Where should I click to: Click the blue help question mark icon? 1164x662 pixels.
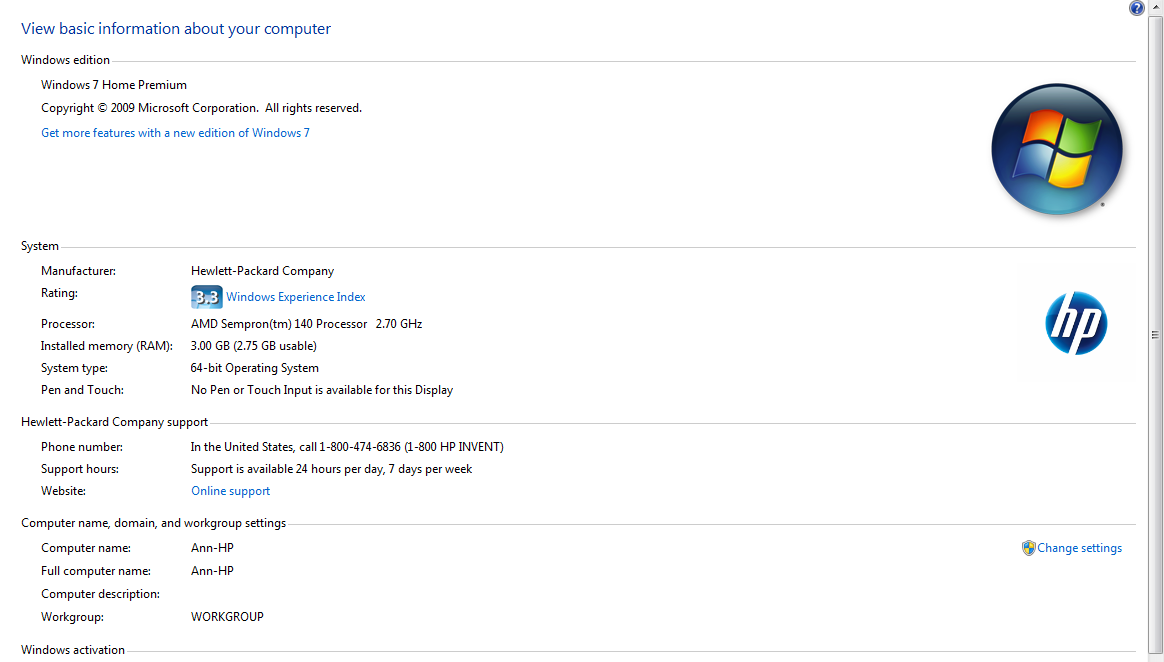[1137, 8]
